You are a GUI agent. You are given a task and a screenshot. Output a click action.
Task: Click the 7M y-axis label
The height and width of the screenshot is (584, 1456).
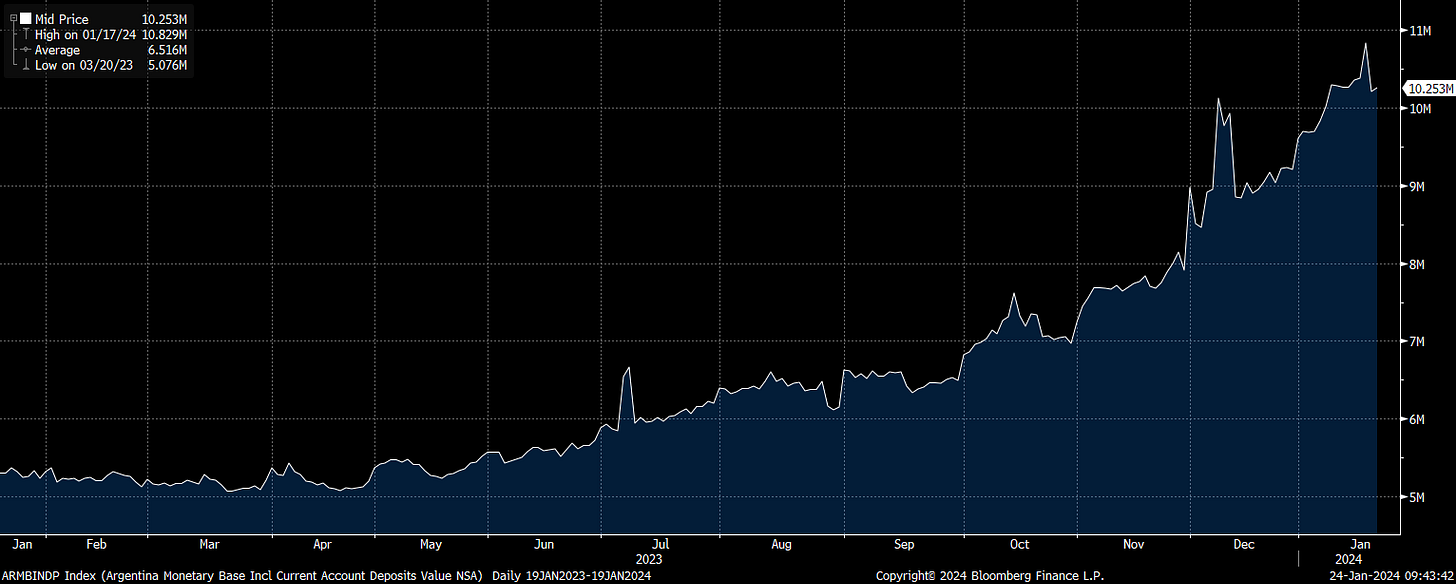click(1417, 341)
